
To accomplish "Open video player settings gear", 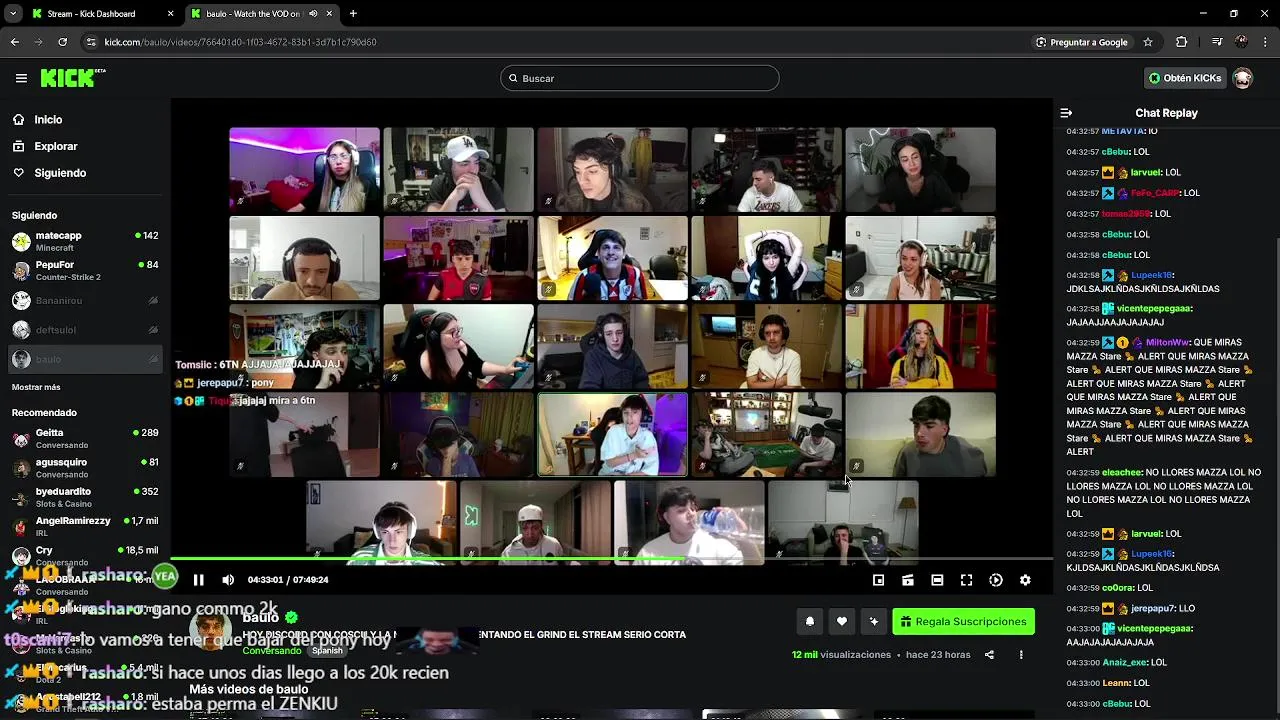I will tap(1025, 580).
